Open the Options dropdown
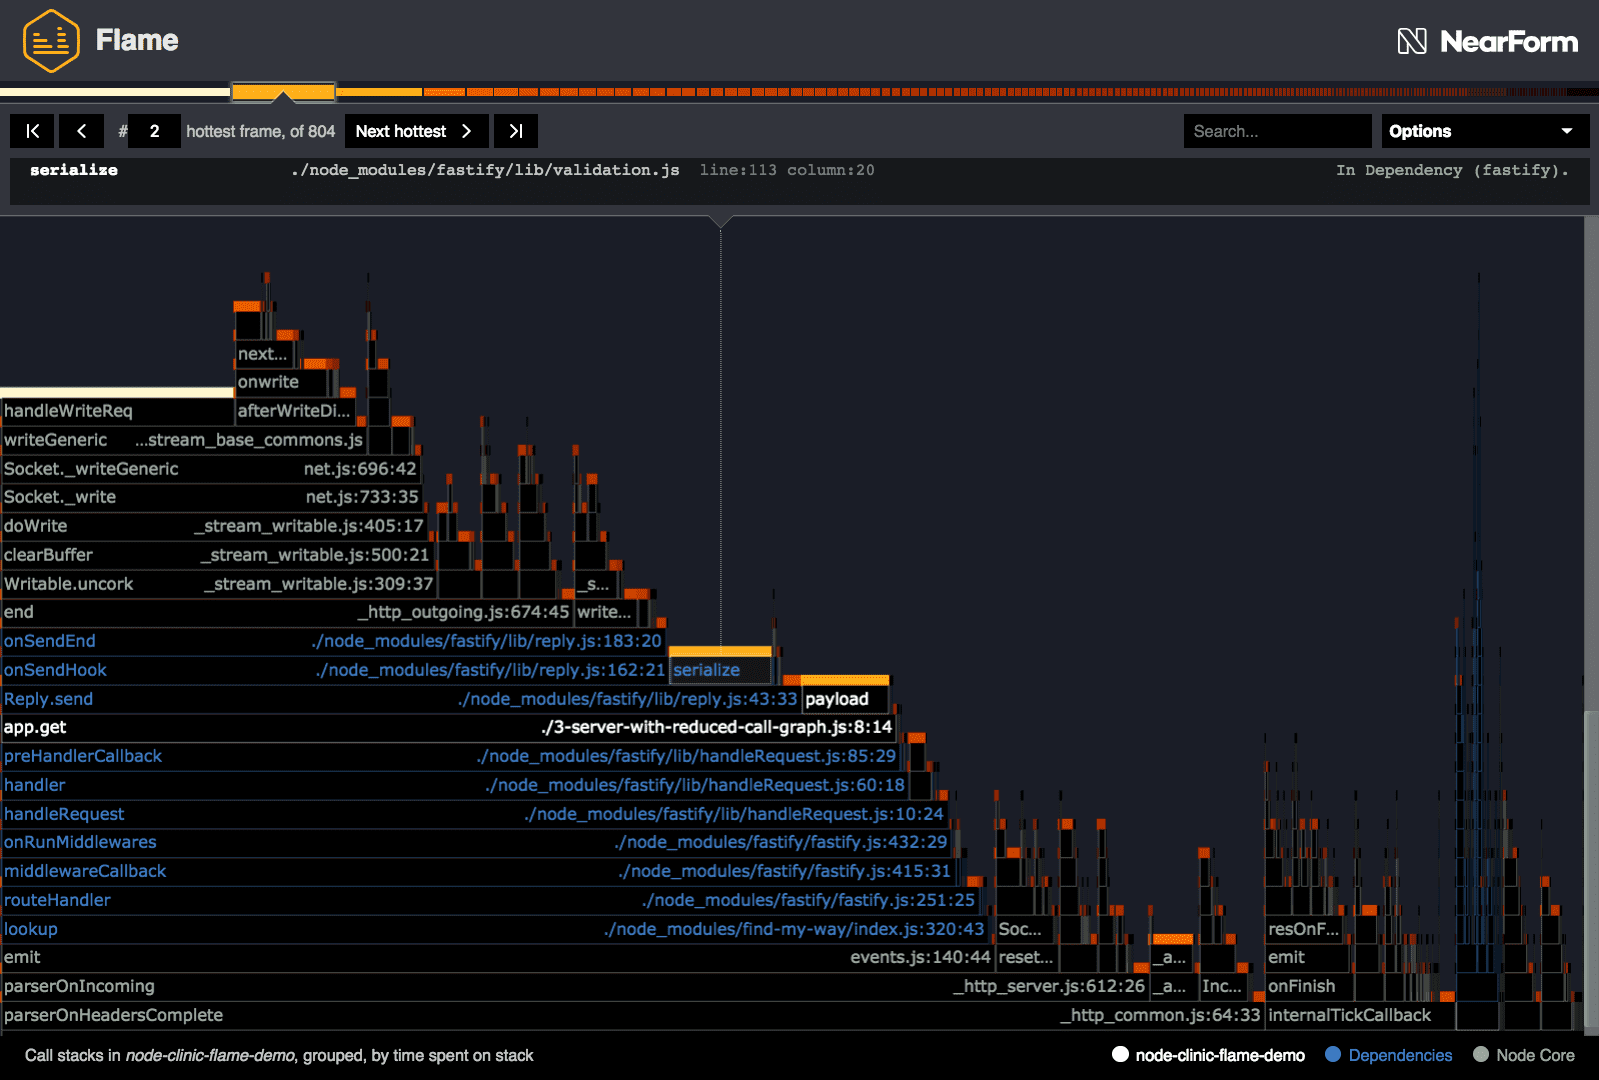 point(1486,131)
